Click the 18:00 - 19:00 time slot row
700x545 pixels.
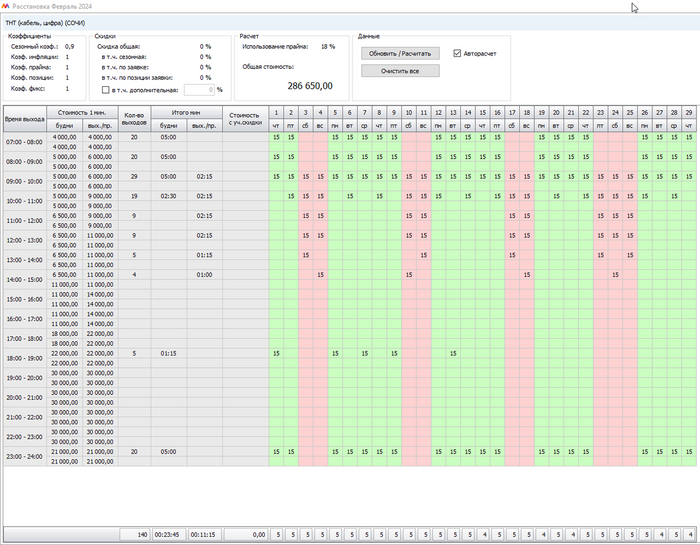pos(24,358)
